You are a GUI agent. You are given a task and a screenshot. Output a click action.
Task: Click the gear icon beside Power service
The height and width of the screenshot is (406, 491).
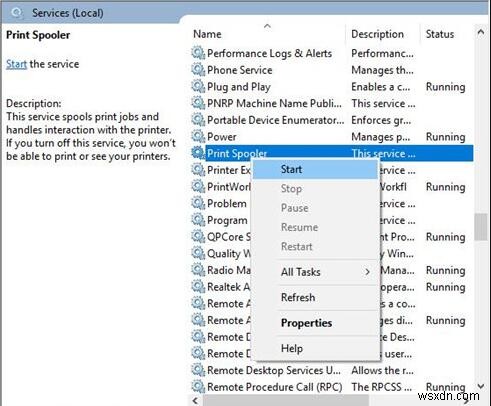coord(198,136)
